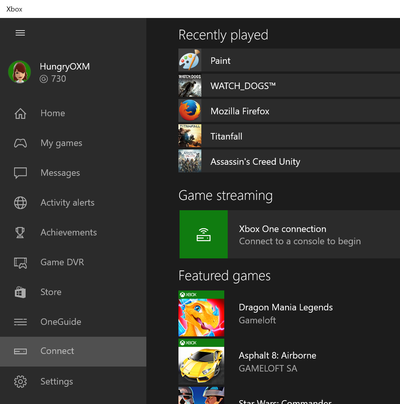The image size is (400, 404).
Task: Click the green Xbox One streaming tile icon
Action: click(x=204, y=234)
